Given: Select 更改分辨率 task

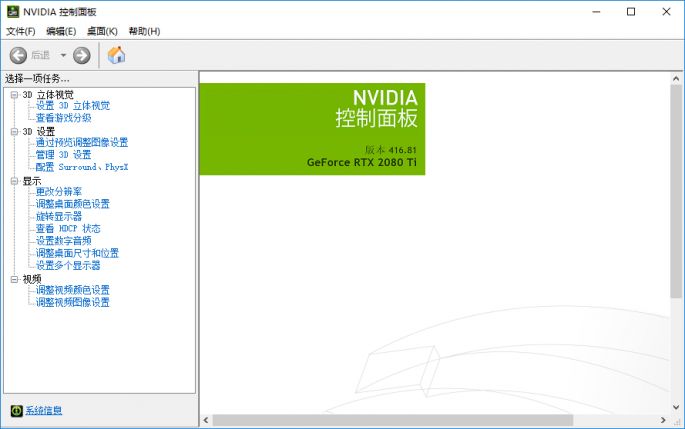Looking at the screenshot, I should [59, 192].
